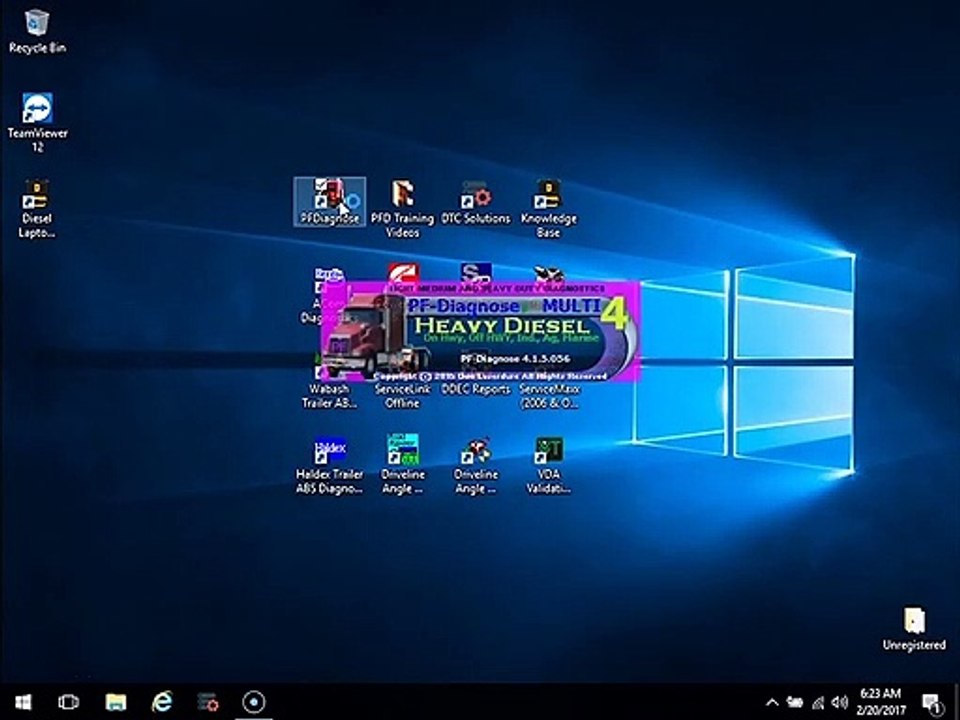Viewport: 960px width, 720px height.
Task: Open the ServiceMaxx shortcut
Action: coord(549,396)
